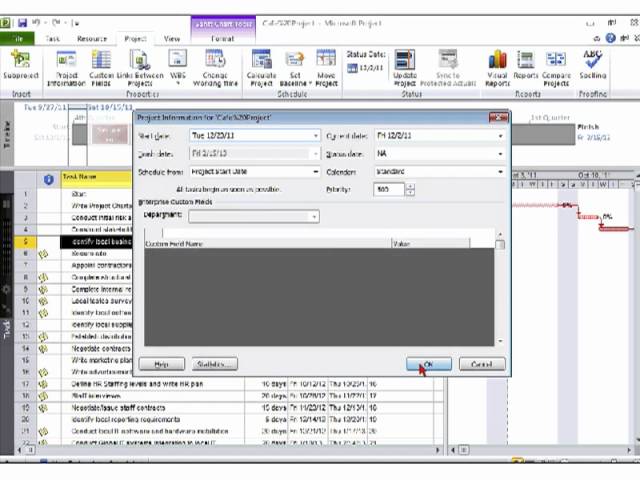This screenshot has width=640, height=480.
Task: Click the indicator icon on row 8
Action: point(43,278)
